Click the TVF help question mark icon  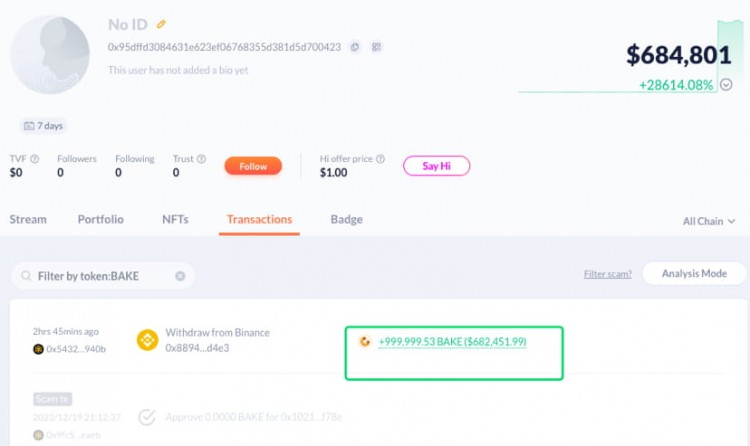35,159
